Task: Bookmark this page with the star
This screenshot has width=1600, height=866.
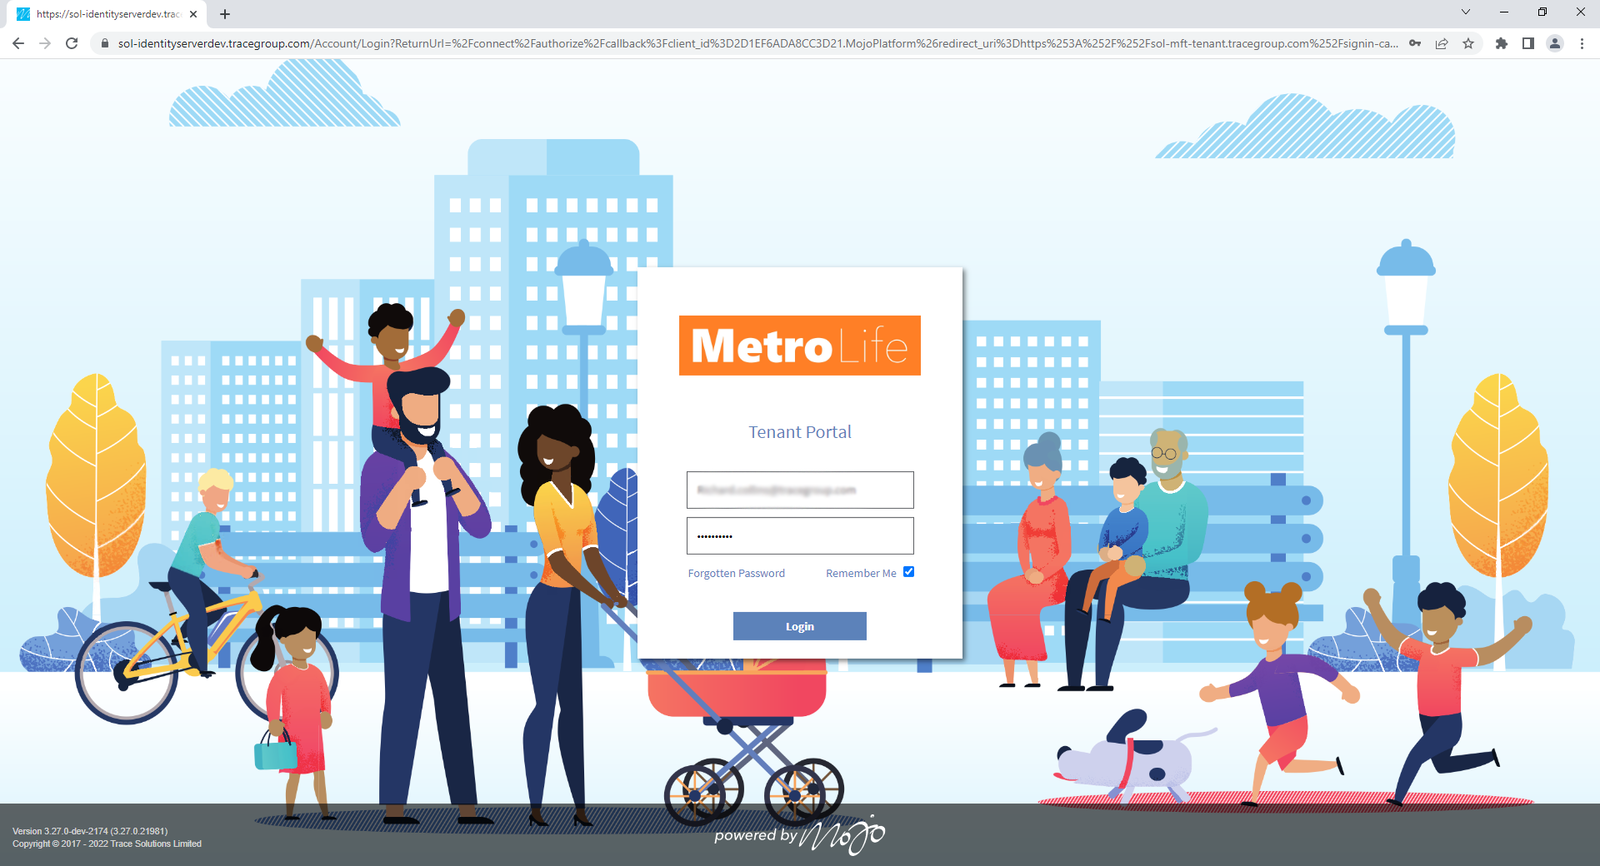Action: pyautogui.click(x=1468, y=43)
